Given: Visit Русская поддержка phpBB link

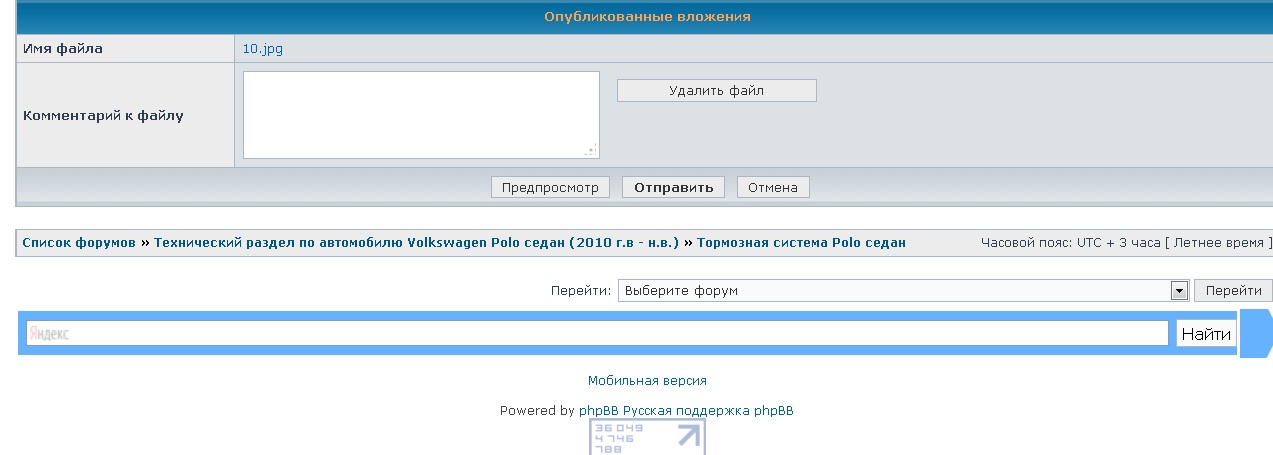Looking at the screenshot, I should coord(708,411).
